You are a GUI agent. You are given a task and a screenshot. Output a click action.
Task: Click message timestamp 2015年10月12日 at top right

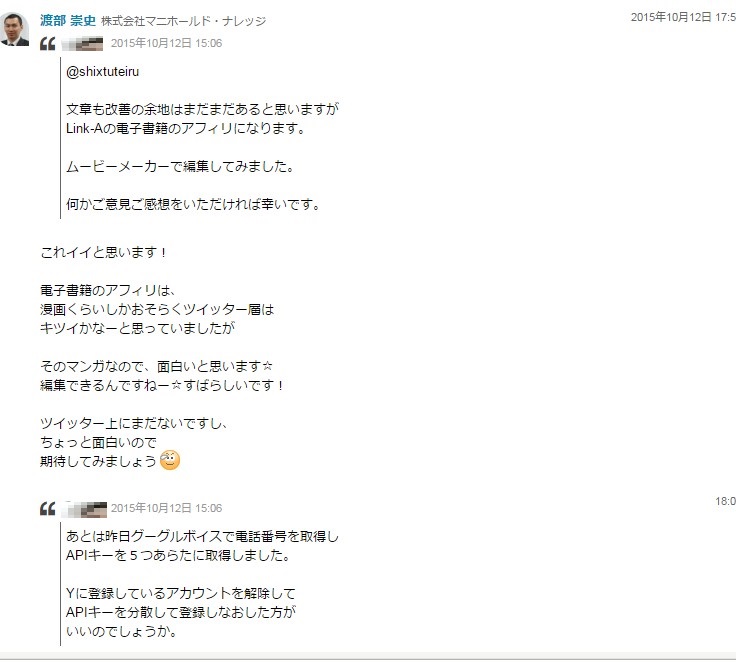point(683,17)
